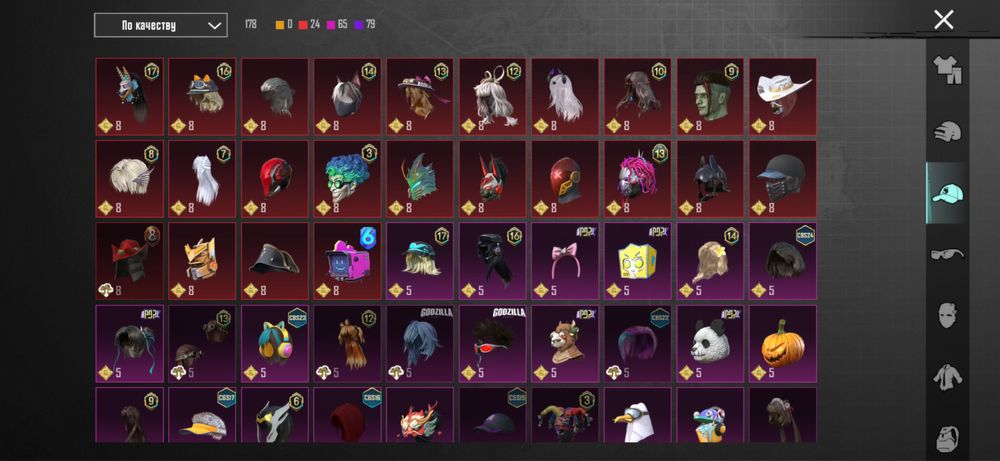Pick the white cowboy hat item
The width and height of the screenshot is (1000, 461).
[x=783, y=96]
